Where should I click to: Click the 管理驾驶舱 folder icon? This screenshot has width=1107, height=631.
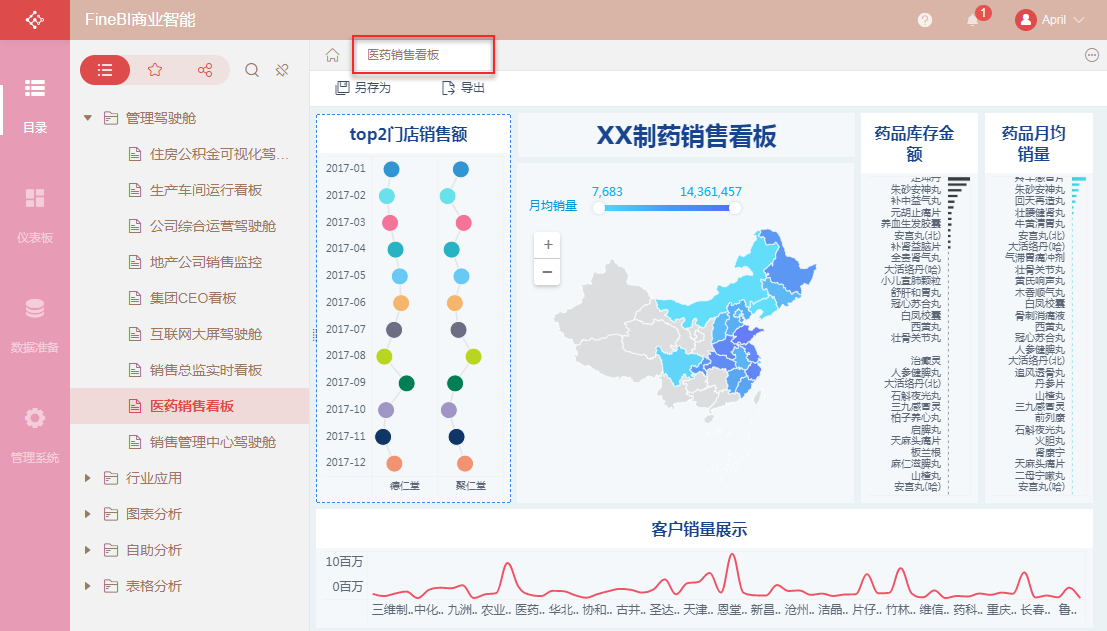[111, 118]
